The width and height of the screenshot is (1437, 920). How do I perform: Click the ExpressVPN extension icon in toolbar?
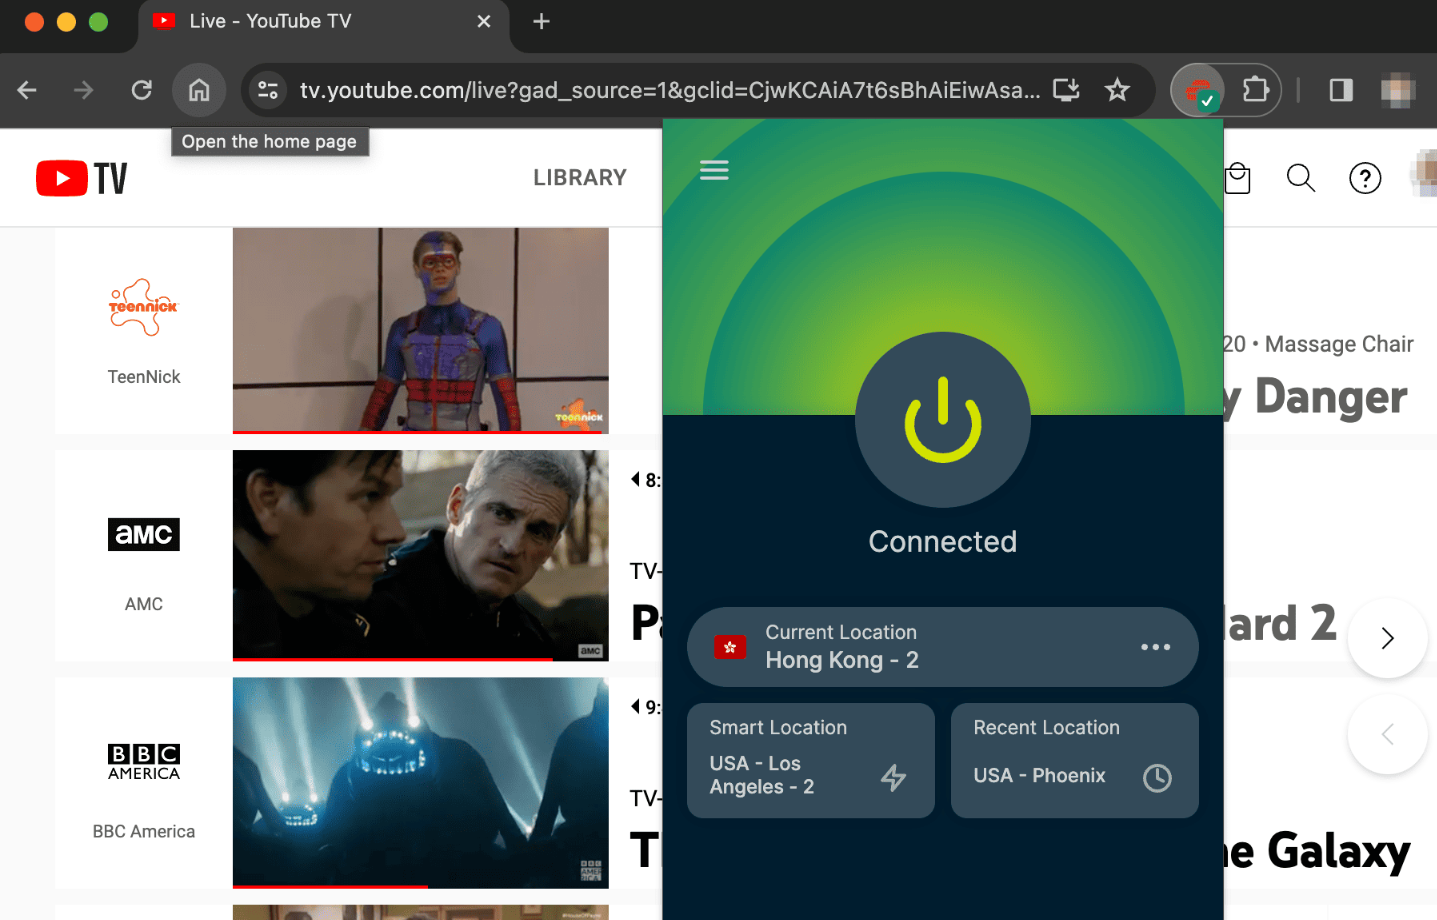(1198, 91)
